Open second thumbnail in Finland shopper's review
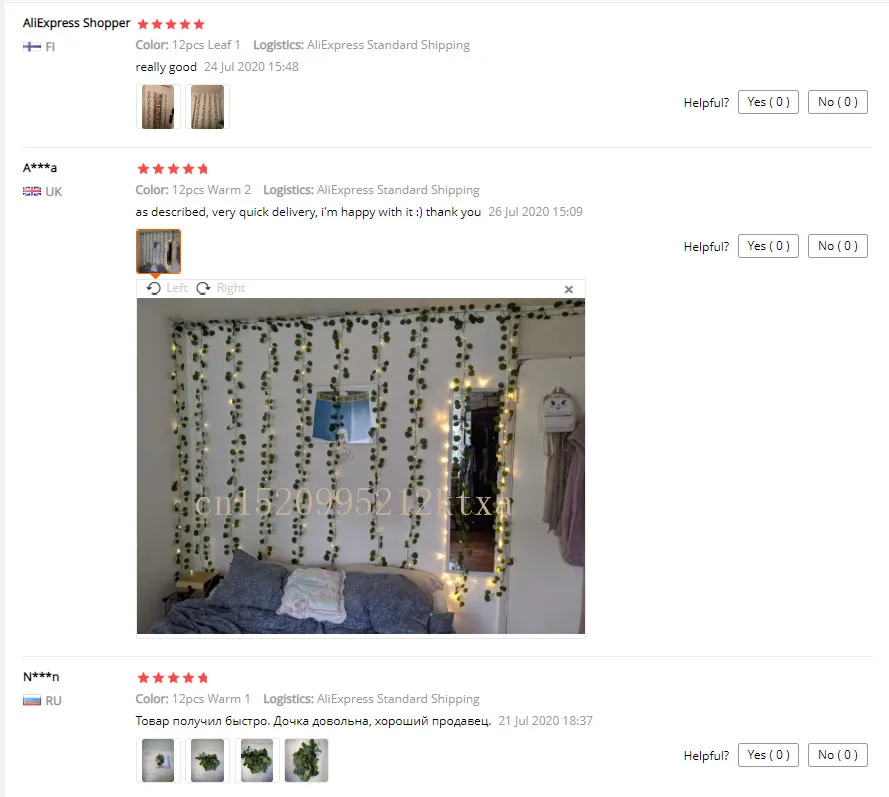889x797 pixels. tap(208, 107)
